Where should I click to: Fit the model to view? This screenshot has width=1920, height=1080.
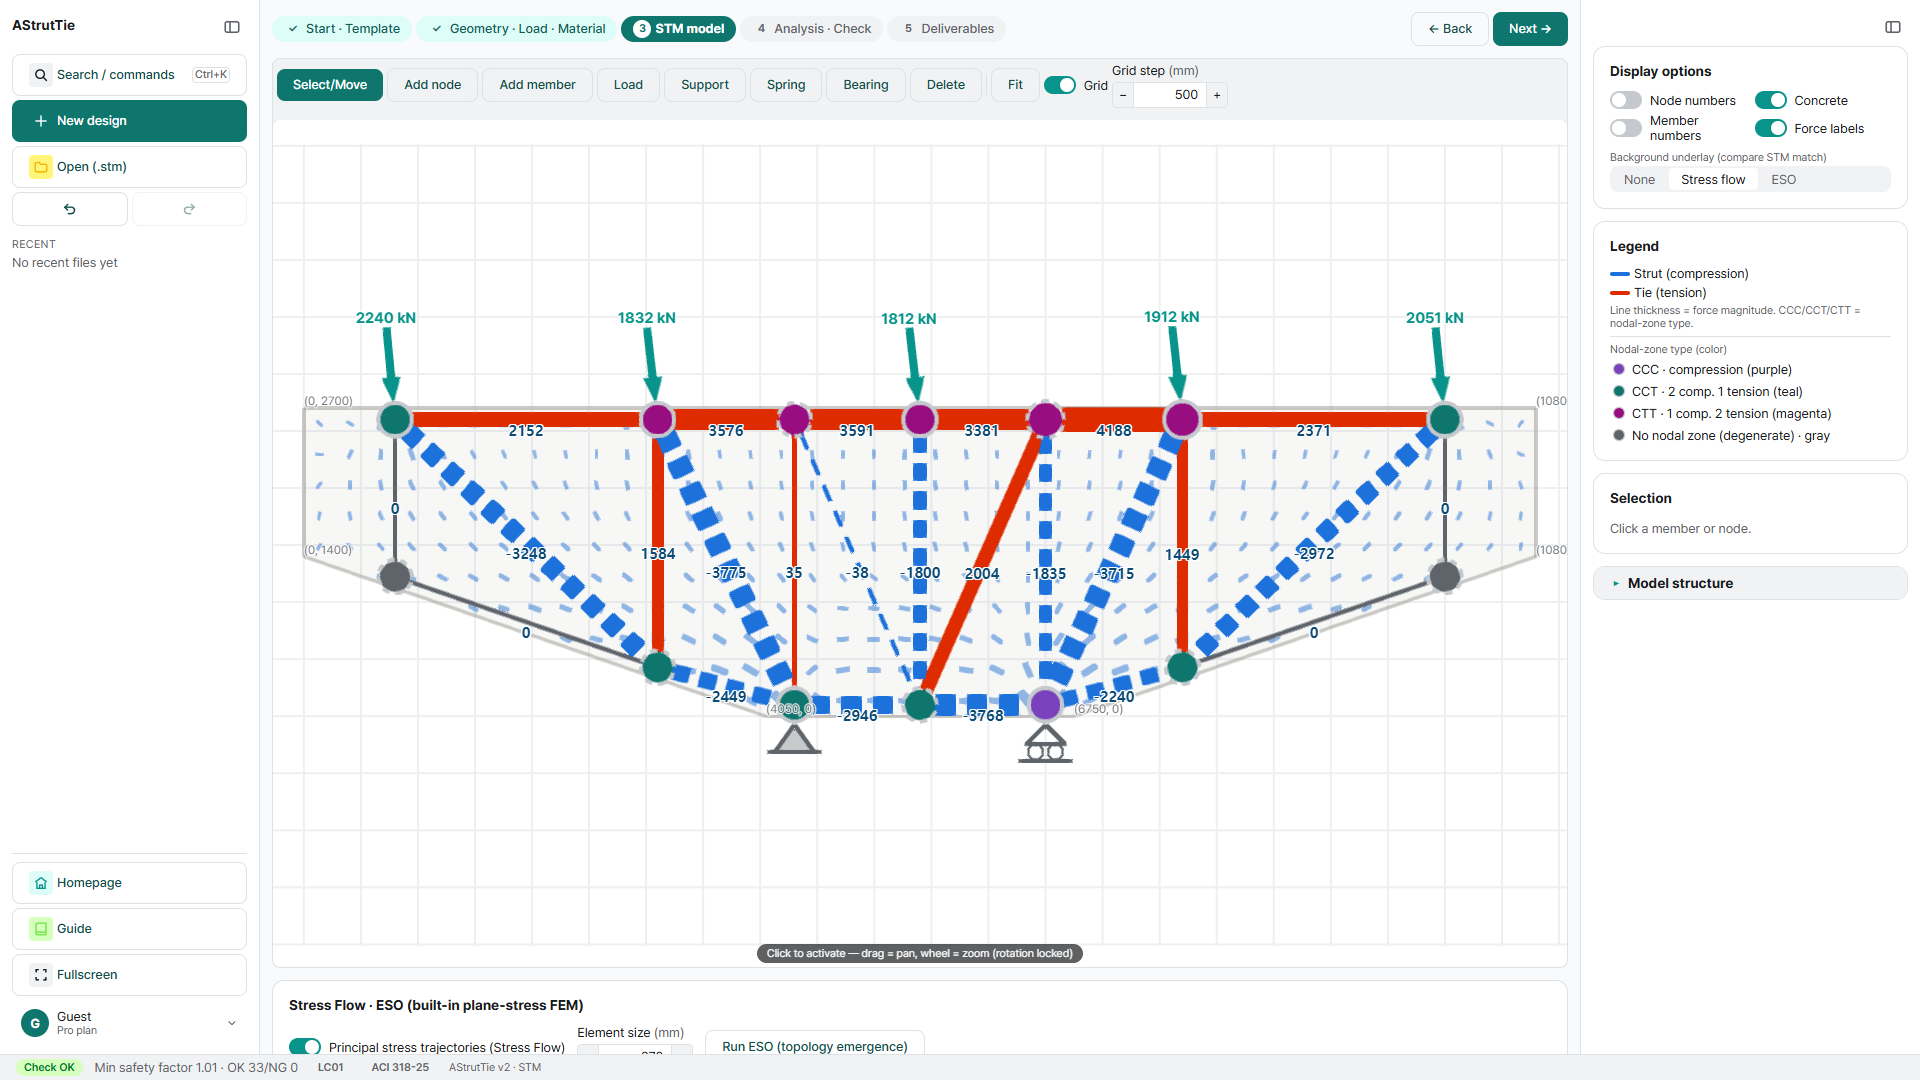1015,85
